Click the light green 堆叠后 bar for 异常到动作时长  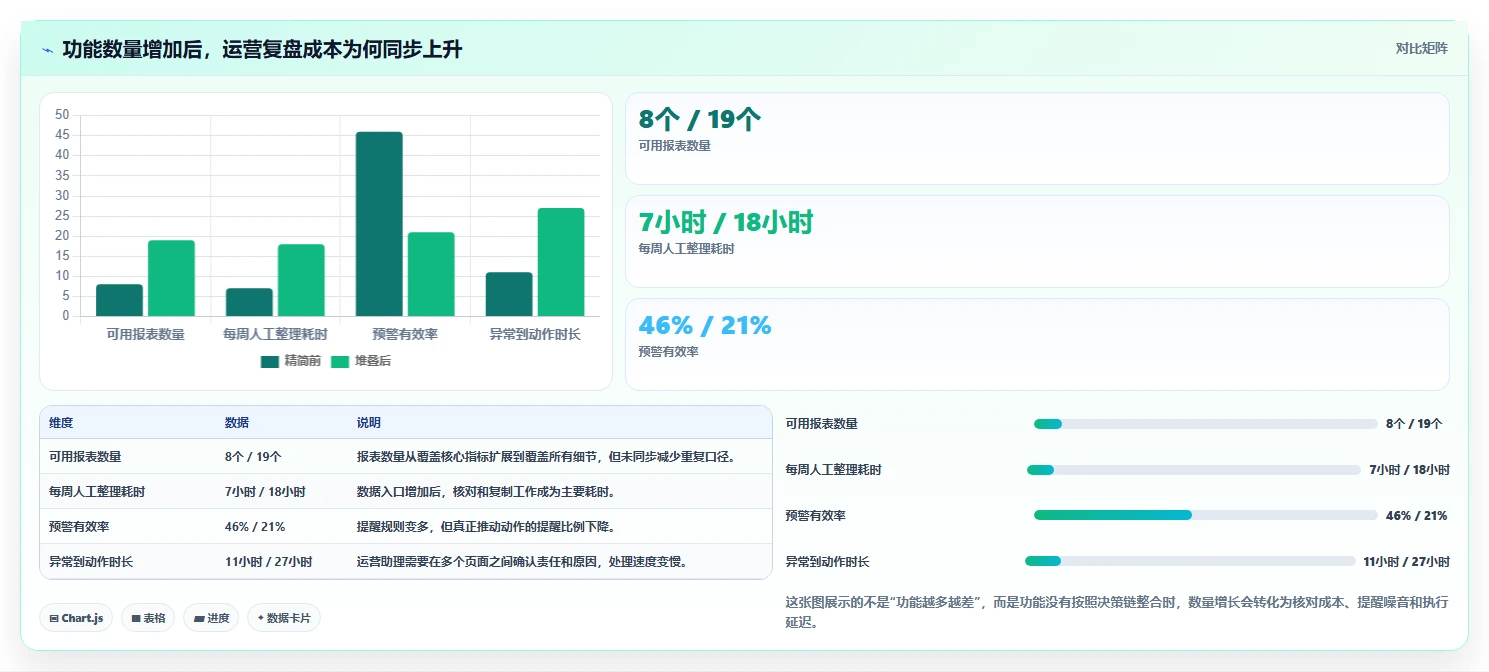click(x=561, y=262)
